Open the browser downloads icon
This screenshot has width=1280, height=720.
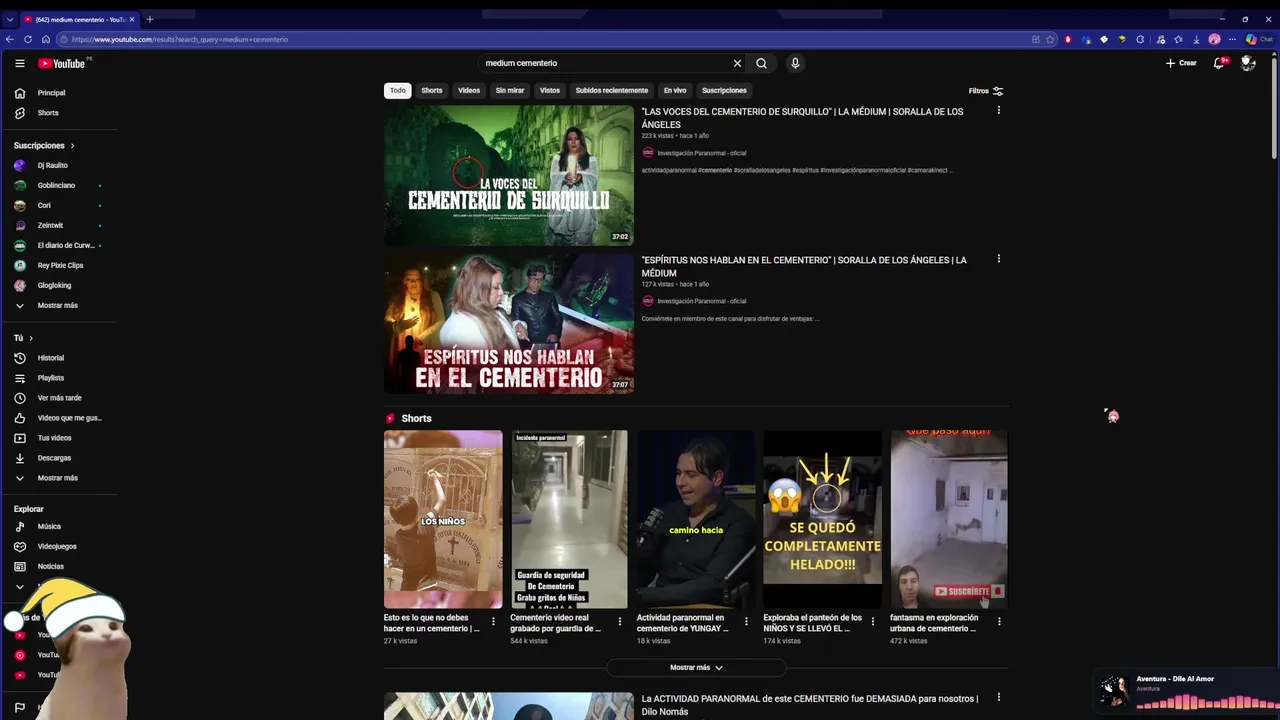(1196, 39)
